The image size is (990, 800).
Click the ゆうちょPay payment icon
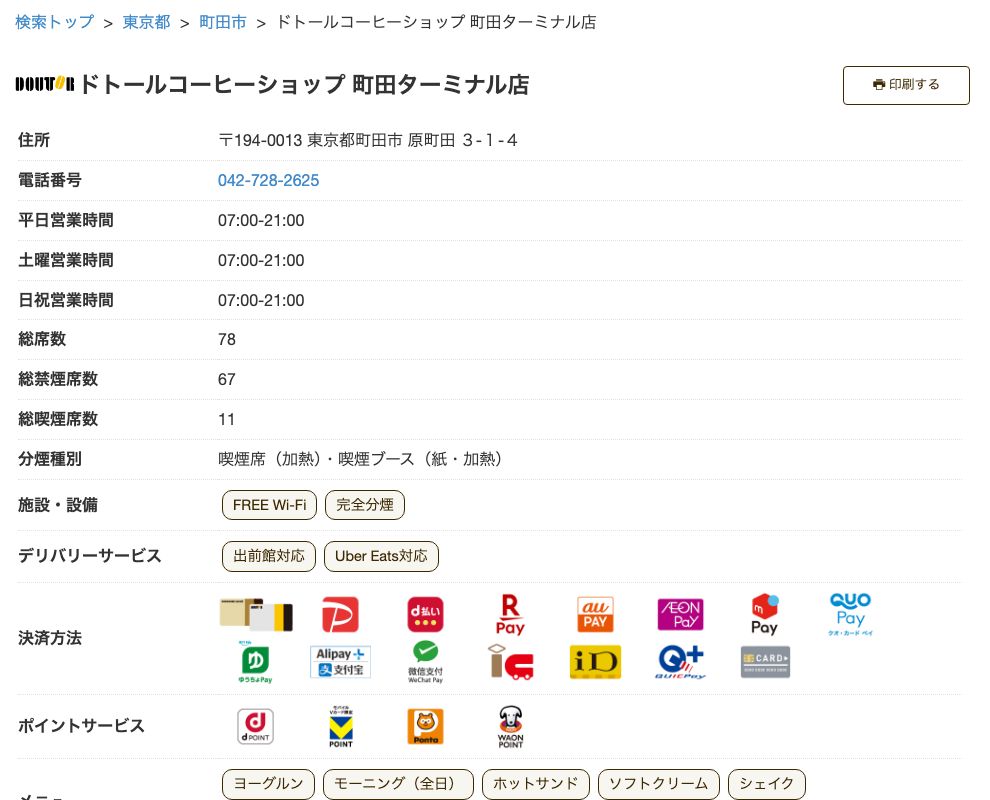(255, 662)
